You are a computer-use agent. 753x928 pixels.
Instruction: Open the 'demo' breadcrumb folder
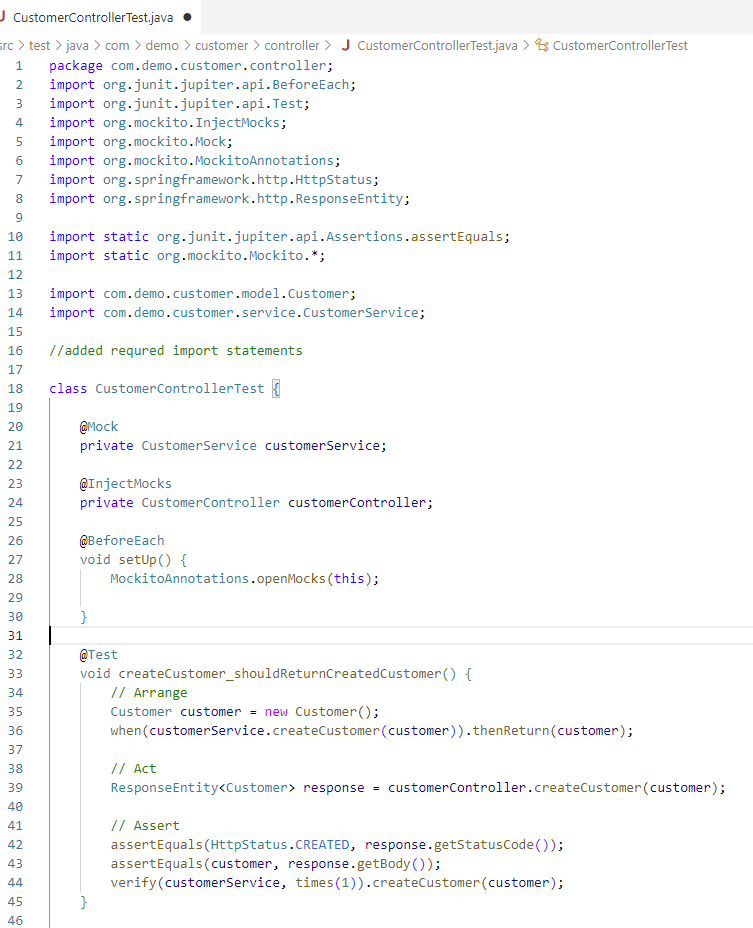[162, 46]
